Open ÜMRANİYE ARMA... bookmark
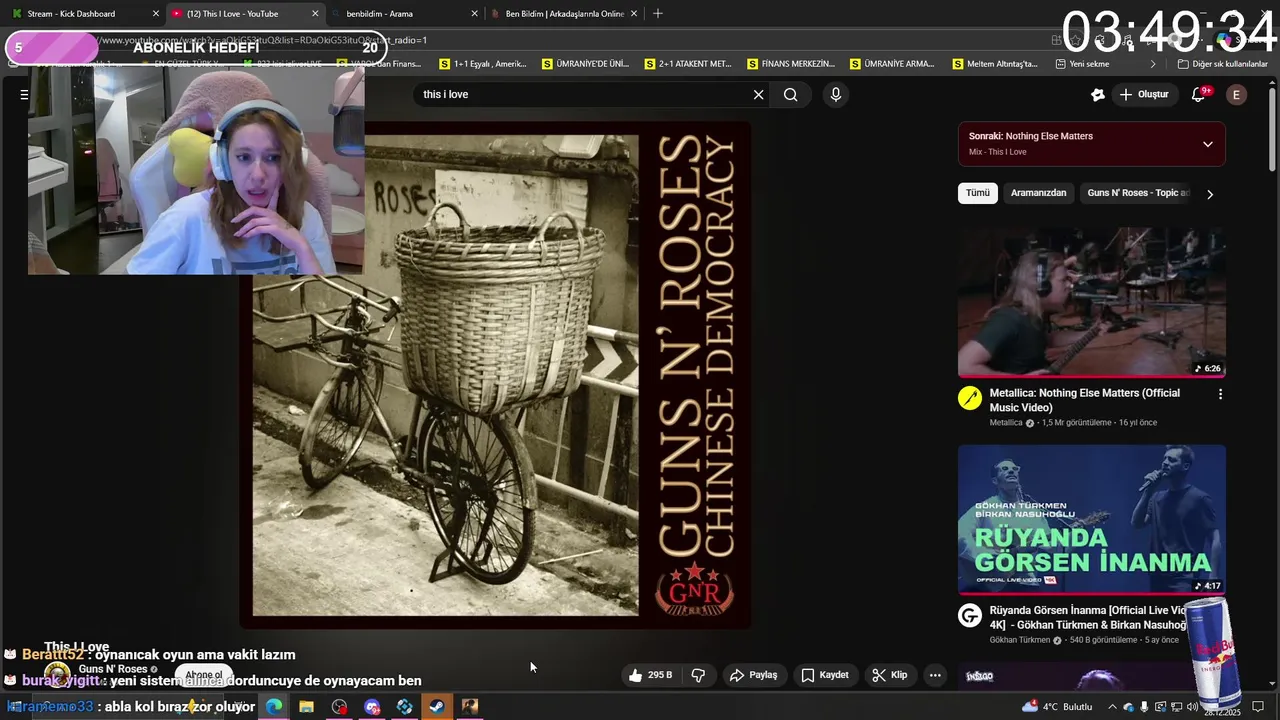 pos(893,64)
